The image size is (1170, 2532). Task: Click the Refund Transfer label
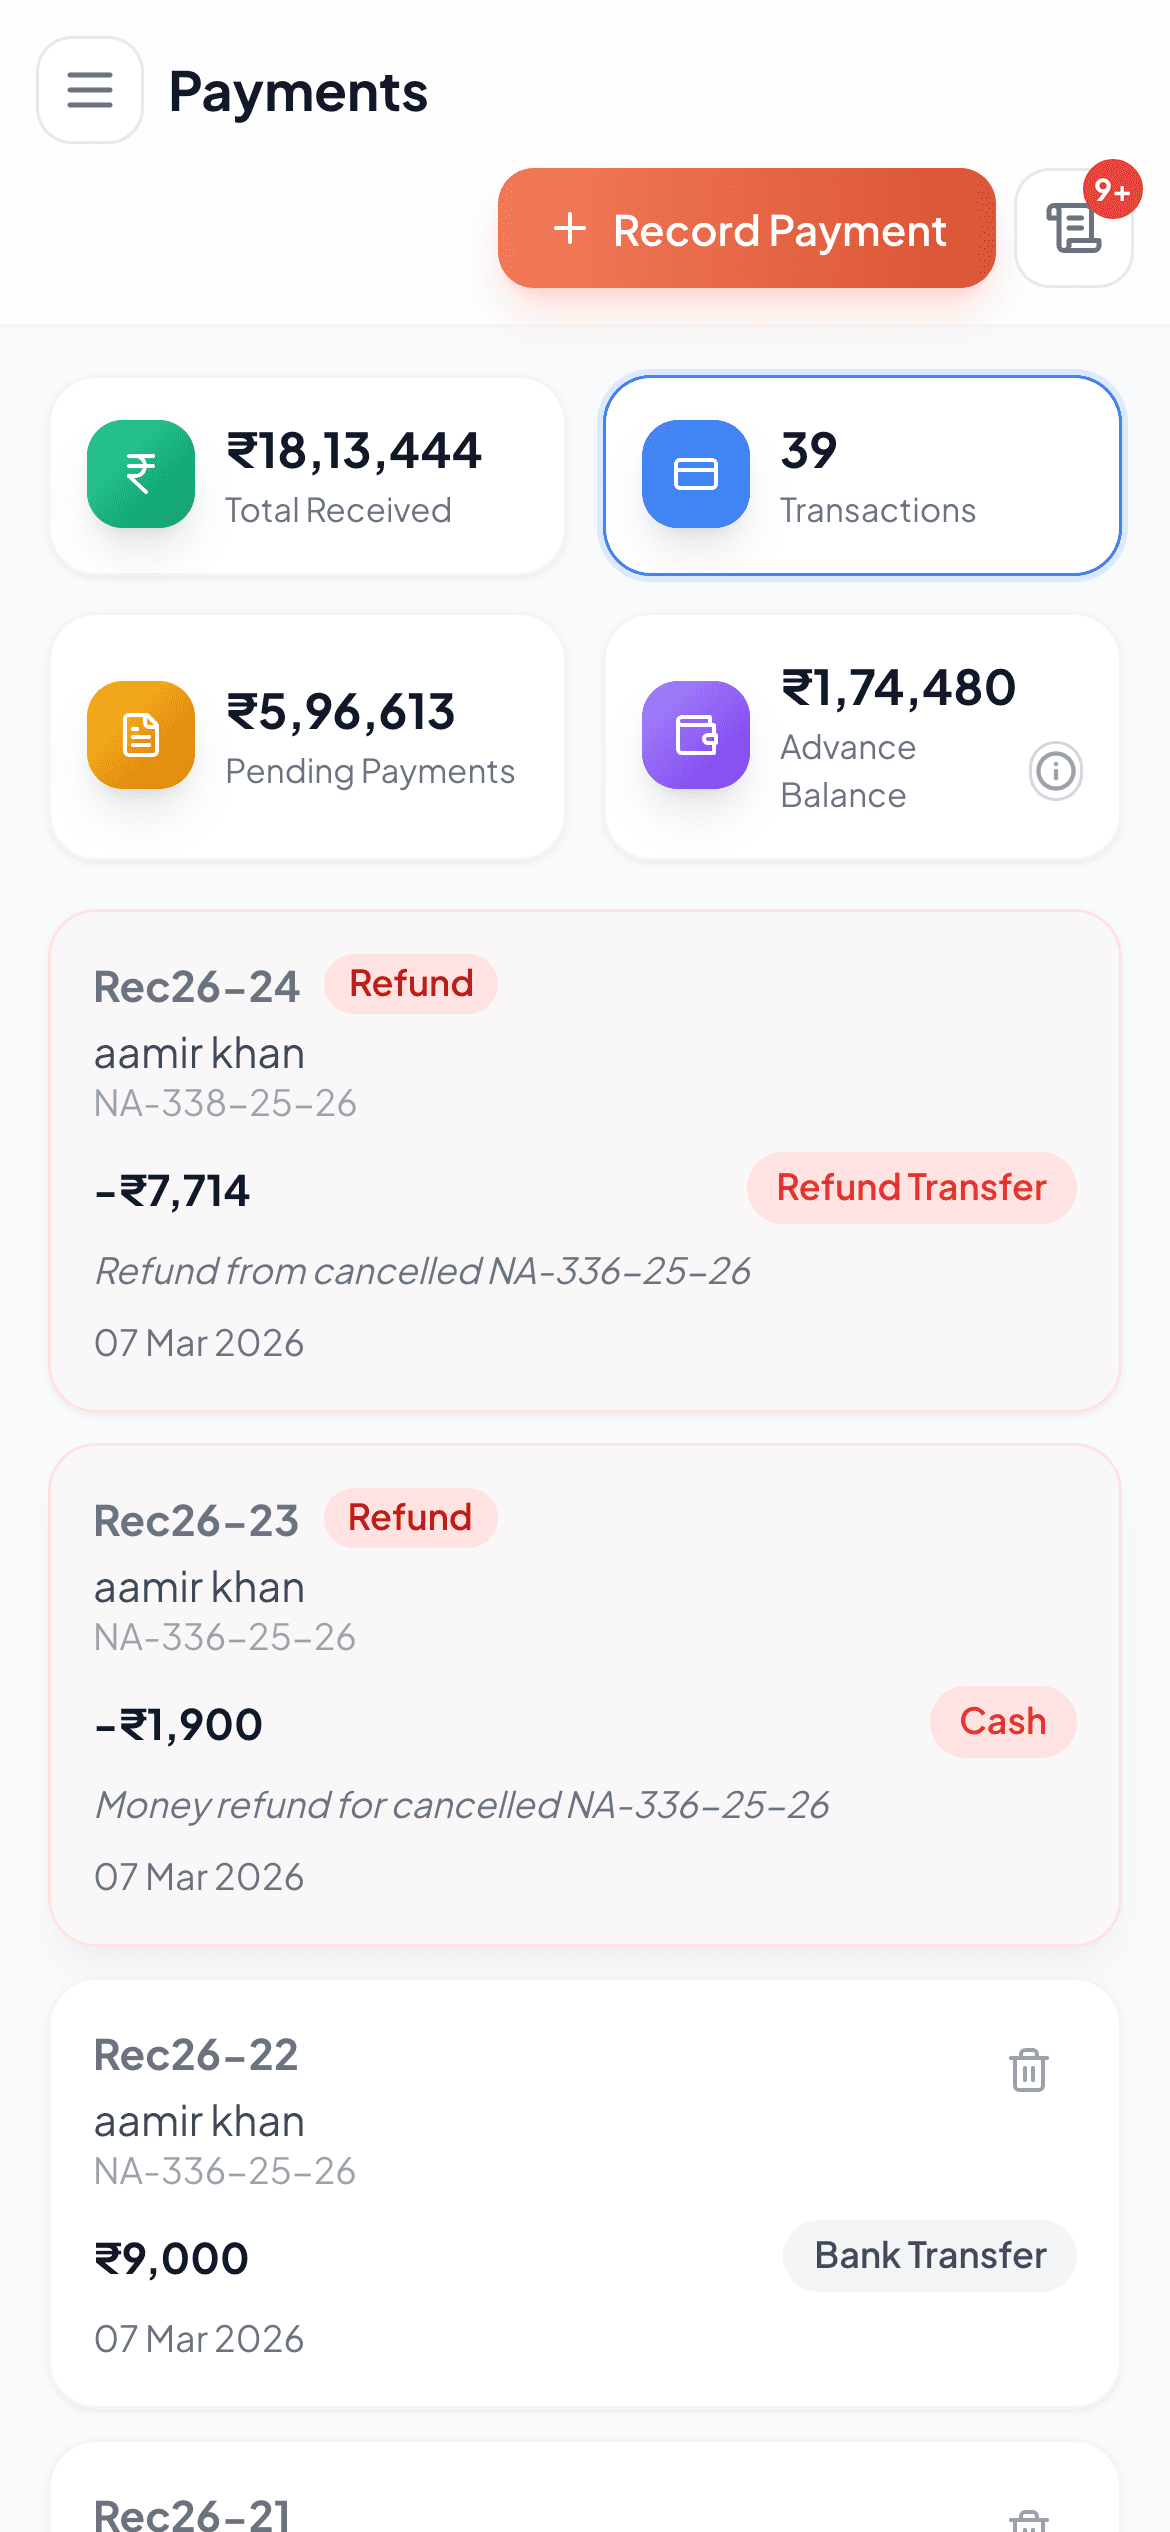(x=911, y=1187)
